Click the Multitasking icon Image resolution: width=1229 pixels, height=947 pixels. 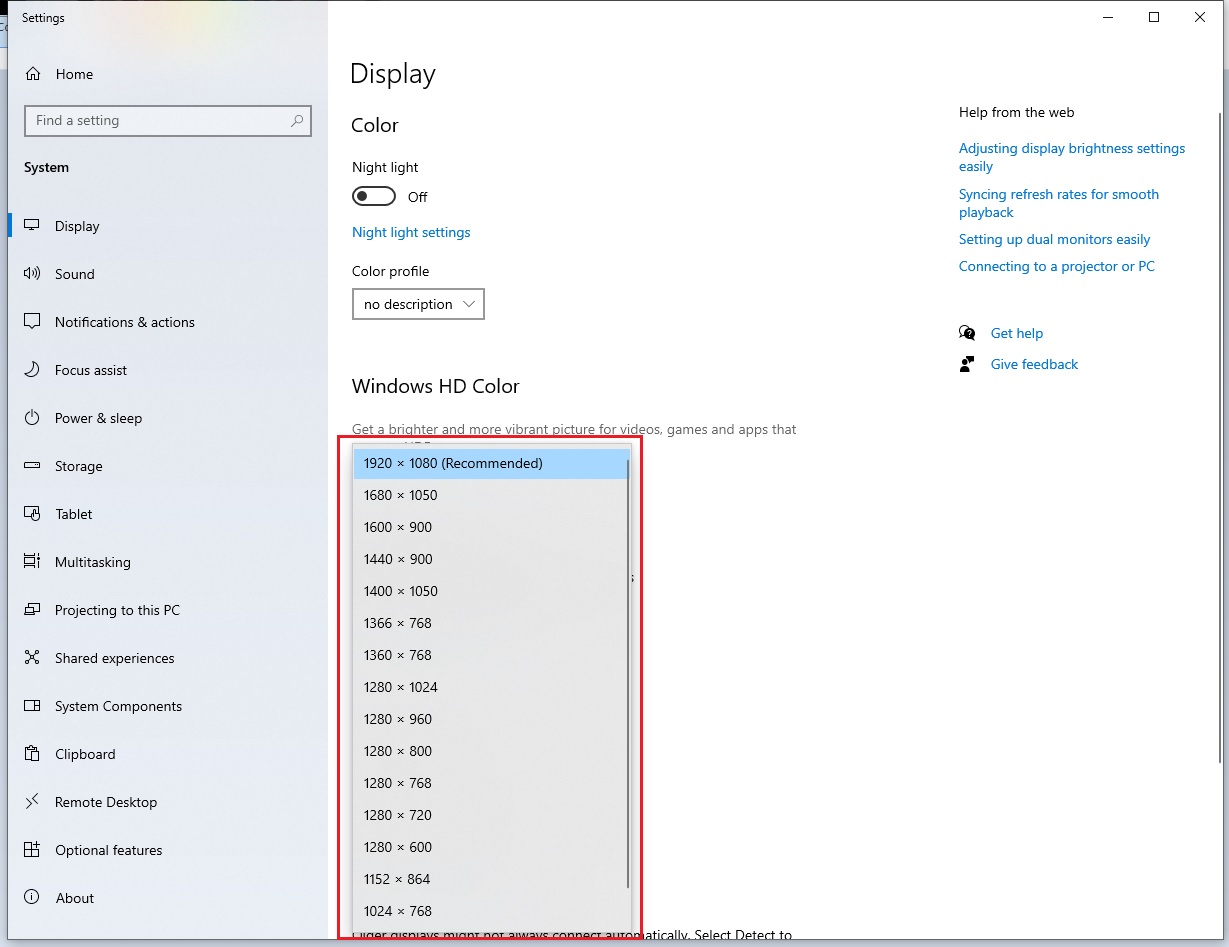pyautogui.click(x=33, y=562)
